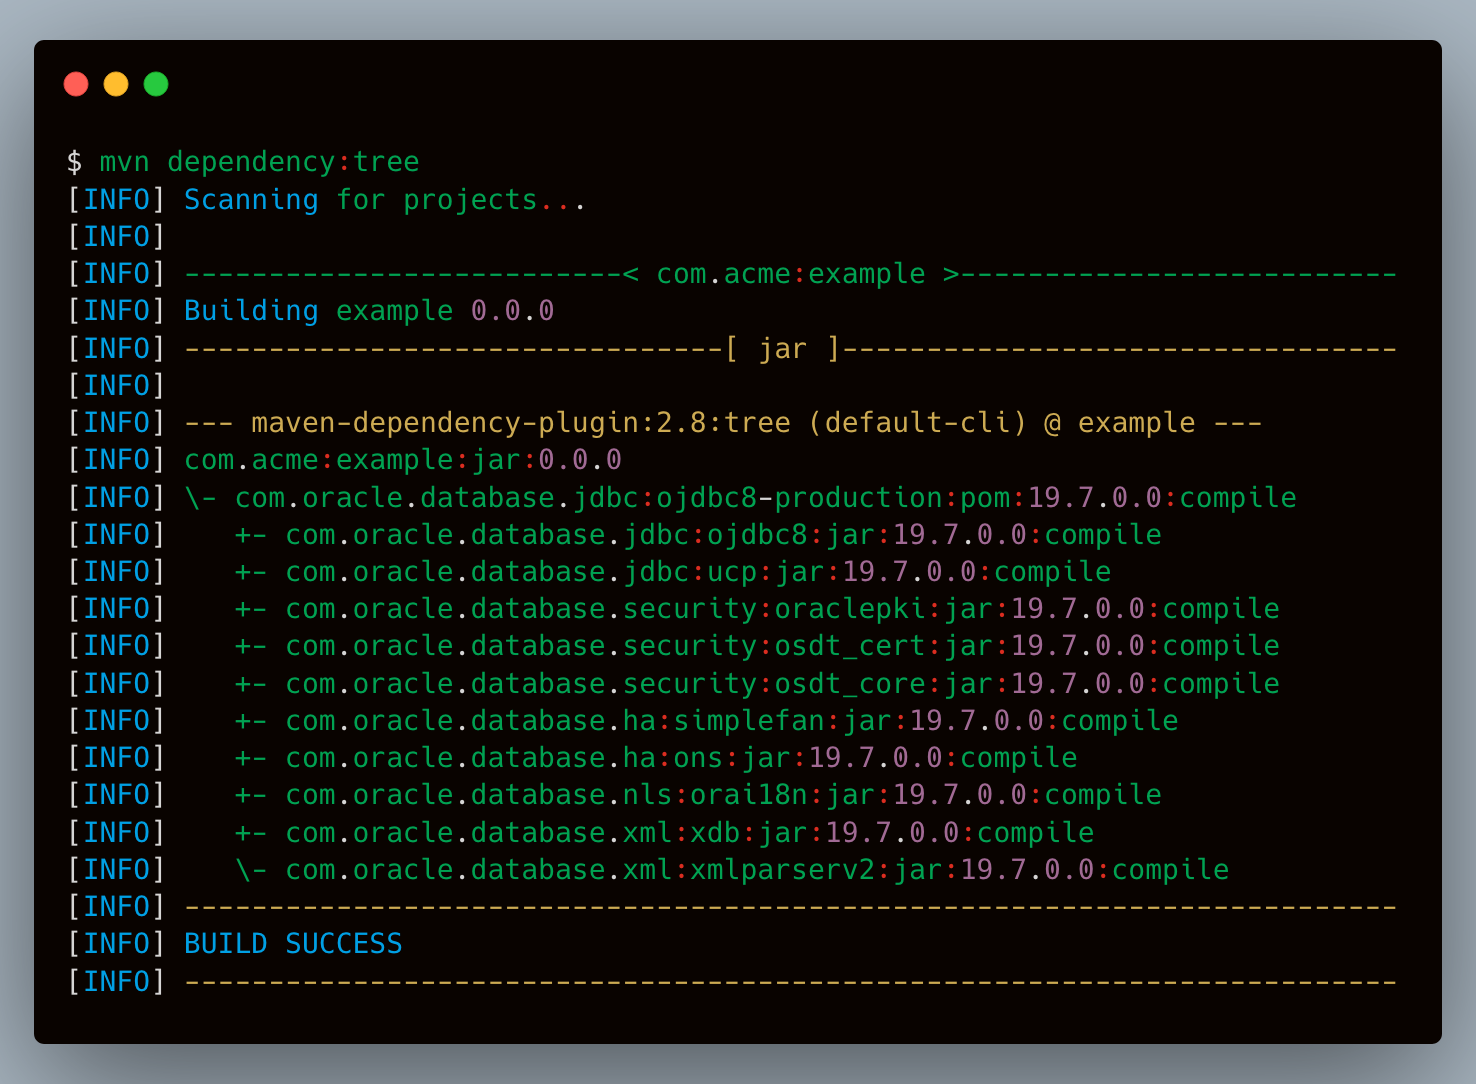
Task: Click the 'Building example 0.0.0' line
Action: coord(369,311)
